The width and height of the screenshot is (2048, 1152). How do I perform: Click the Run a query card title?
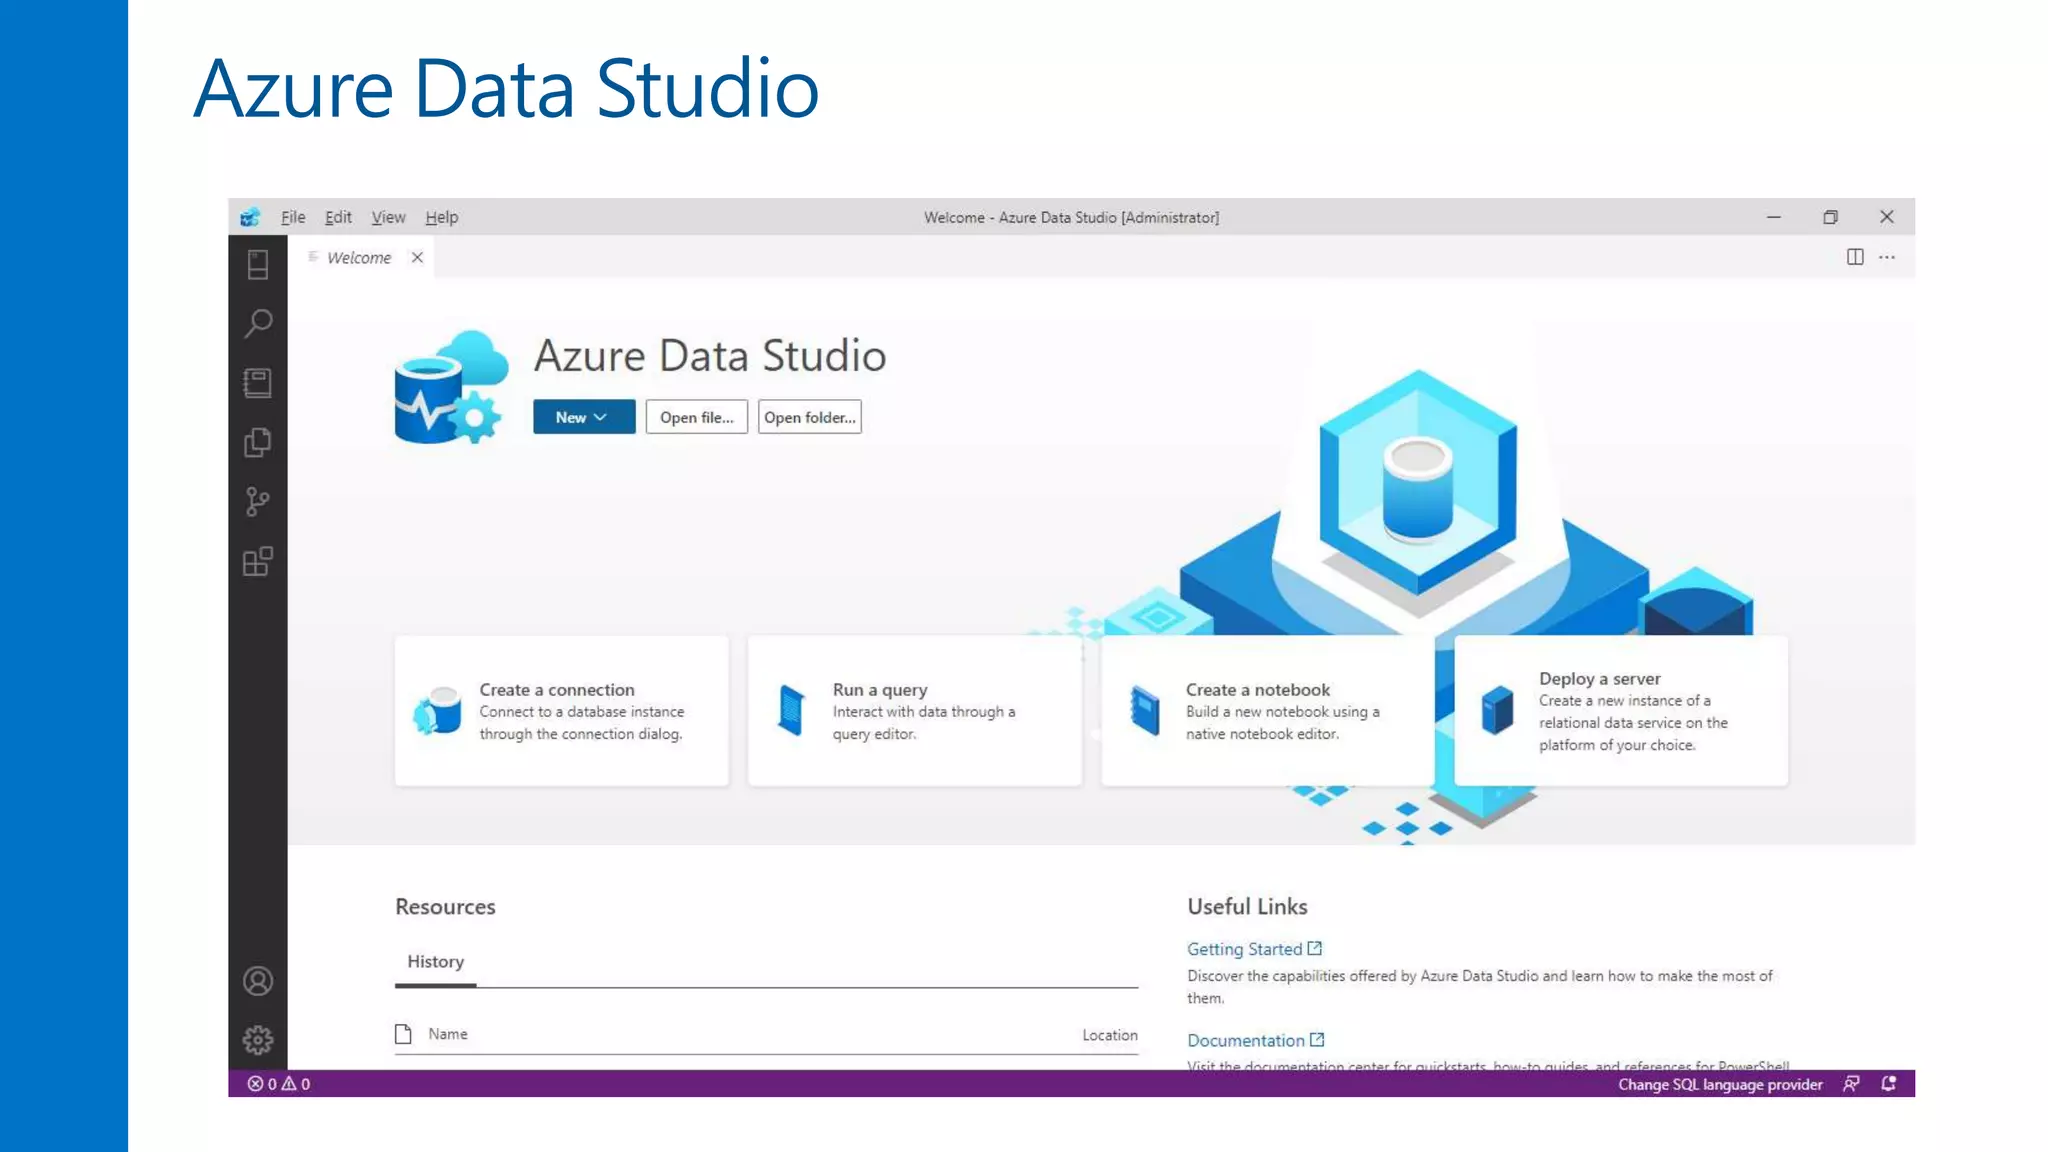pyautogui.click(x=880, y=690)
